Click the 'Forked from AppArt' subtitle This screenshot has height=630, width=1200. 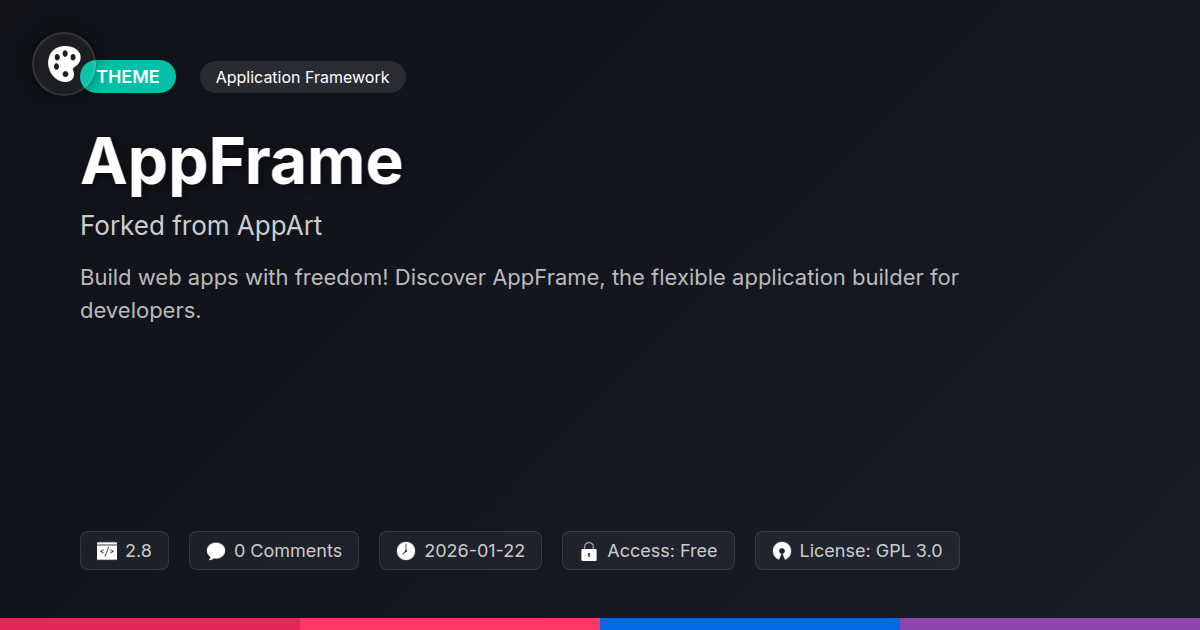click(x=201, y=226)
